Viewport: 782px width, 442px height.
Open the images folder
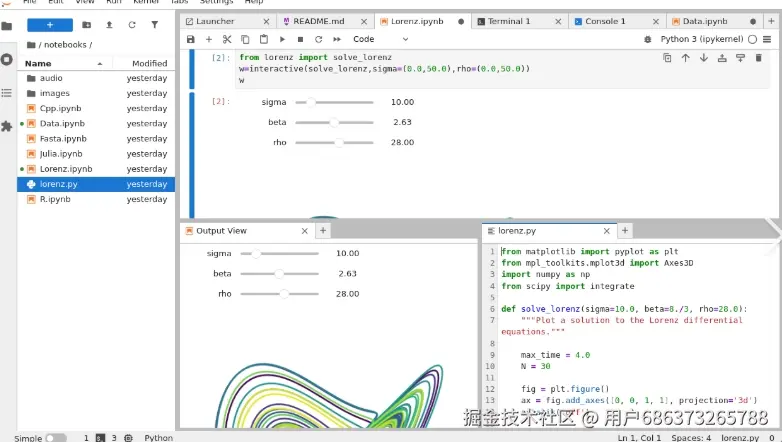96,93
